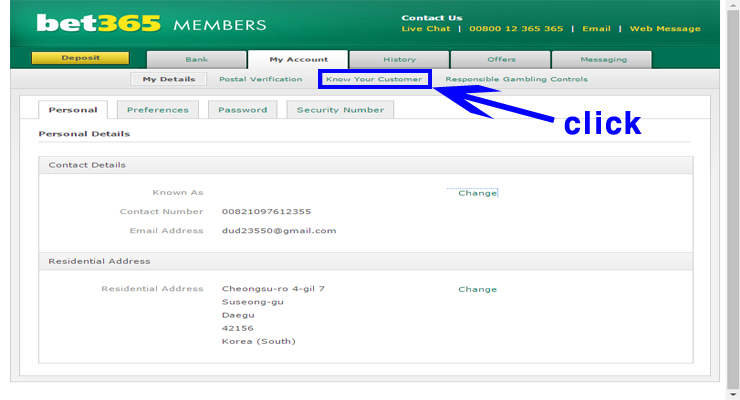Open Know Your Customer section
Image resolution: width=740 pixels, height=400 pixels.
[x=374, y=79]
